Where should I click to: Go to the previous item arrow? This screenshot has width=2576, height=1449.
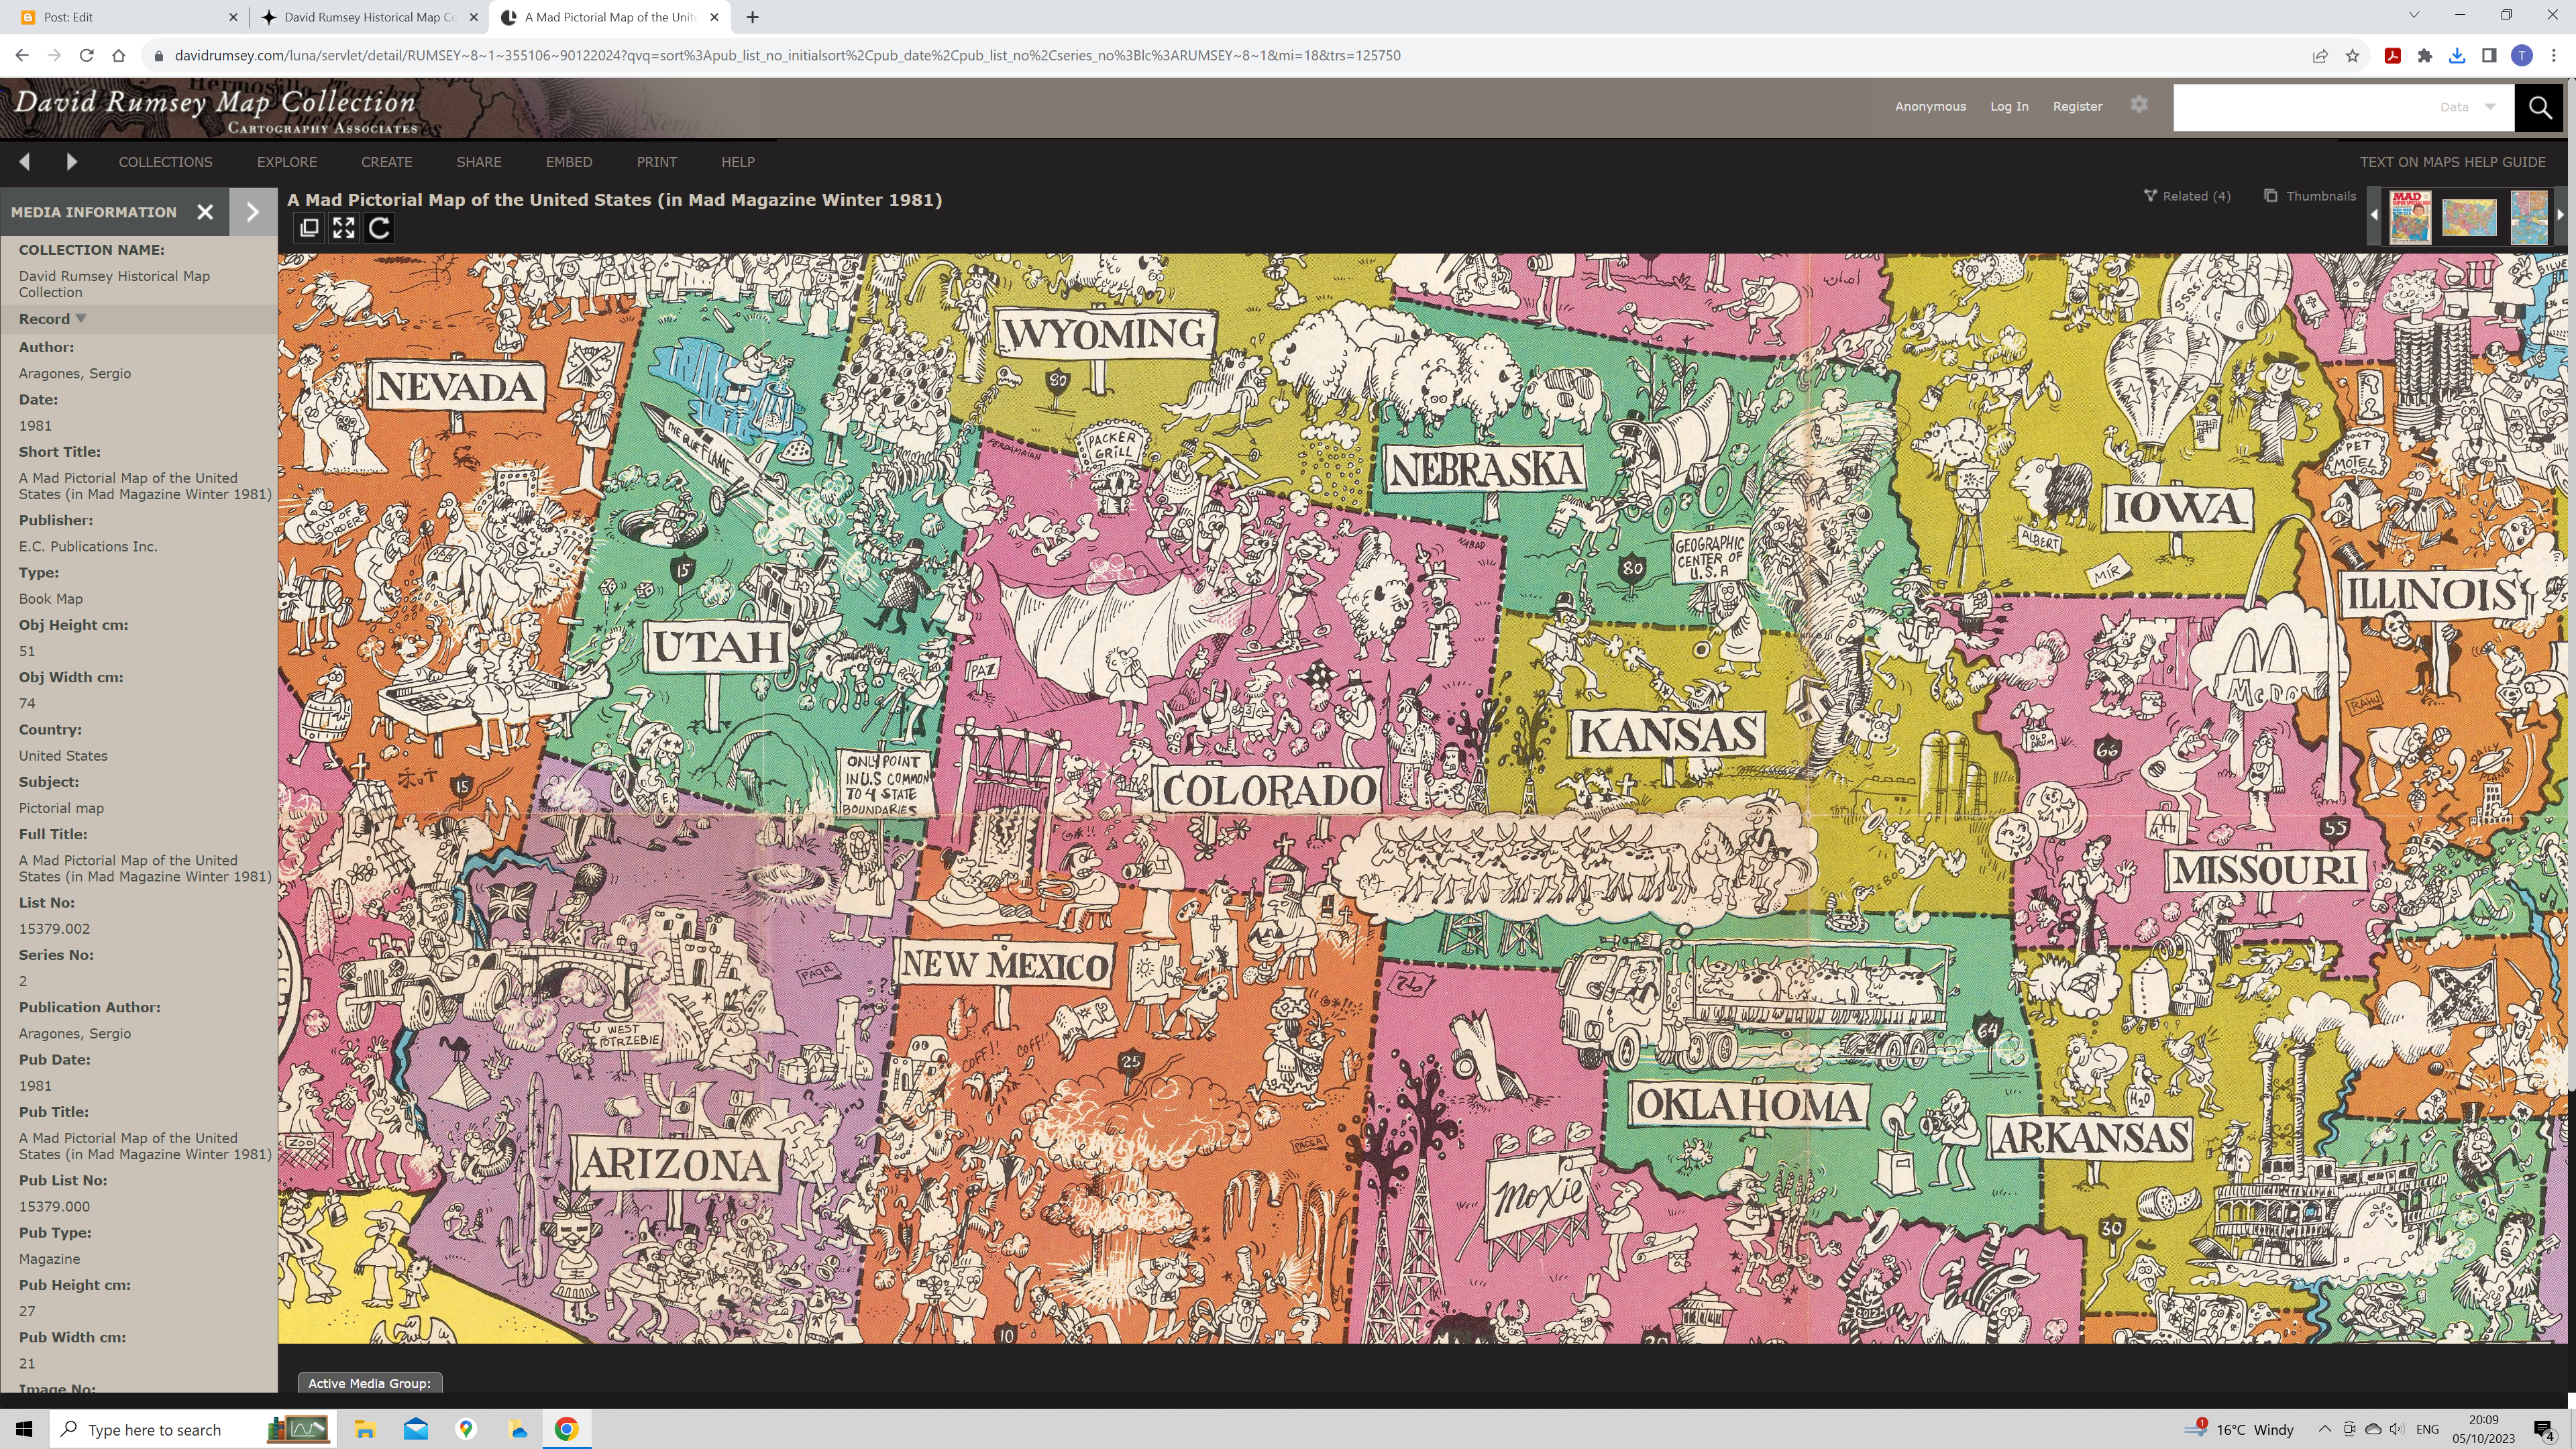click(x=25, y=161)
